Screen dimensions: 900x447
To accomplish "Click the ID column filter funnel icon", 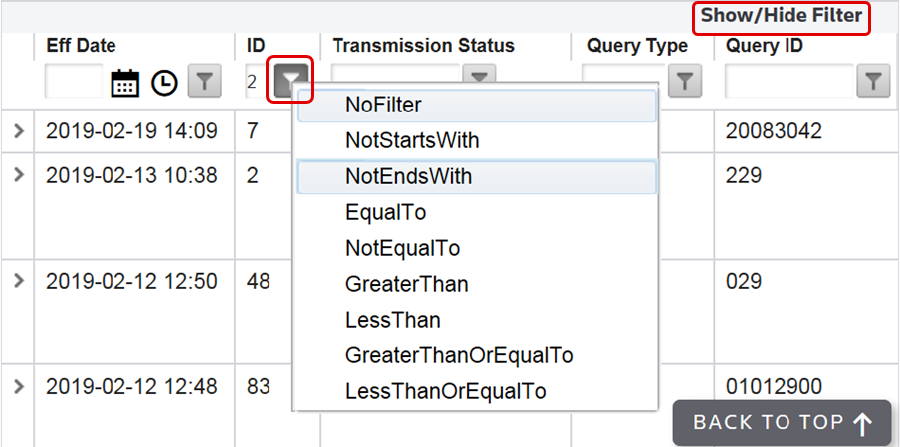I will [x=291, y=82].
